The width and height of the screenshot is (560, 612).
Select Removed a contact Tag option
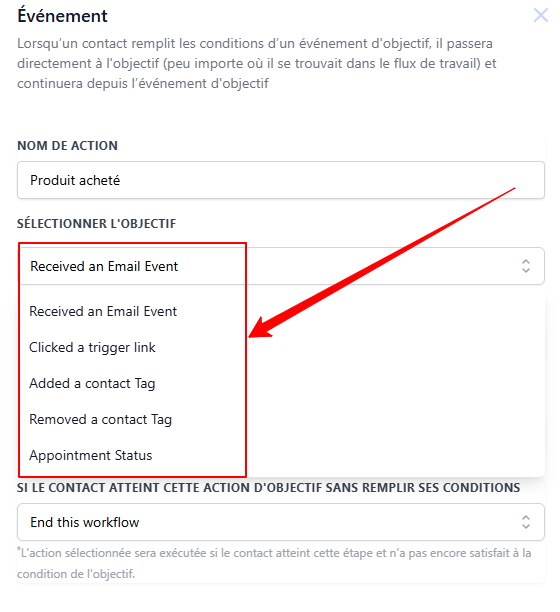tap(100, 420)
